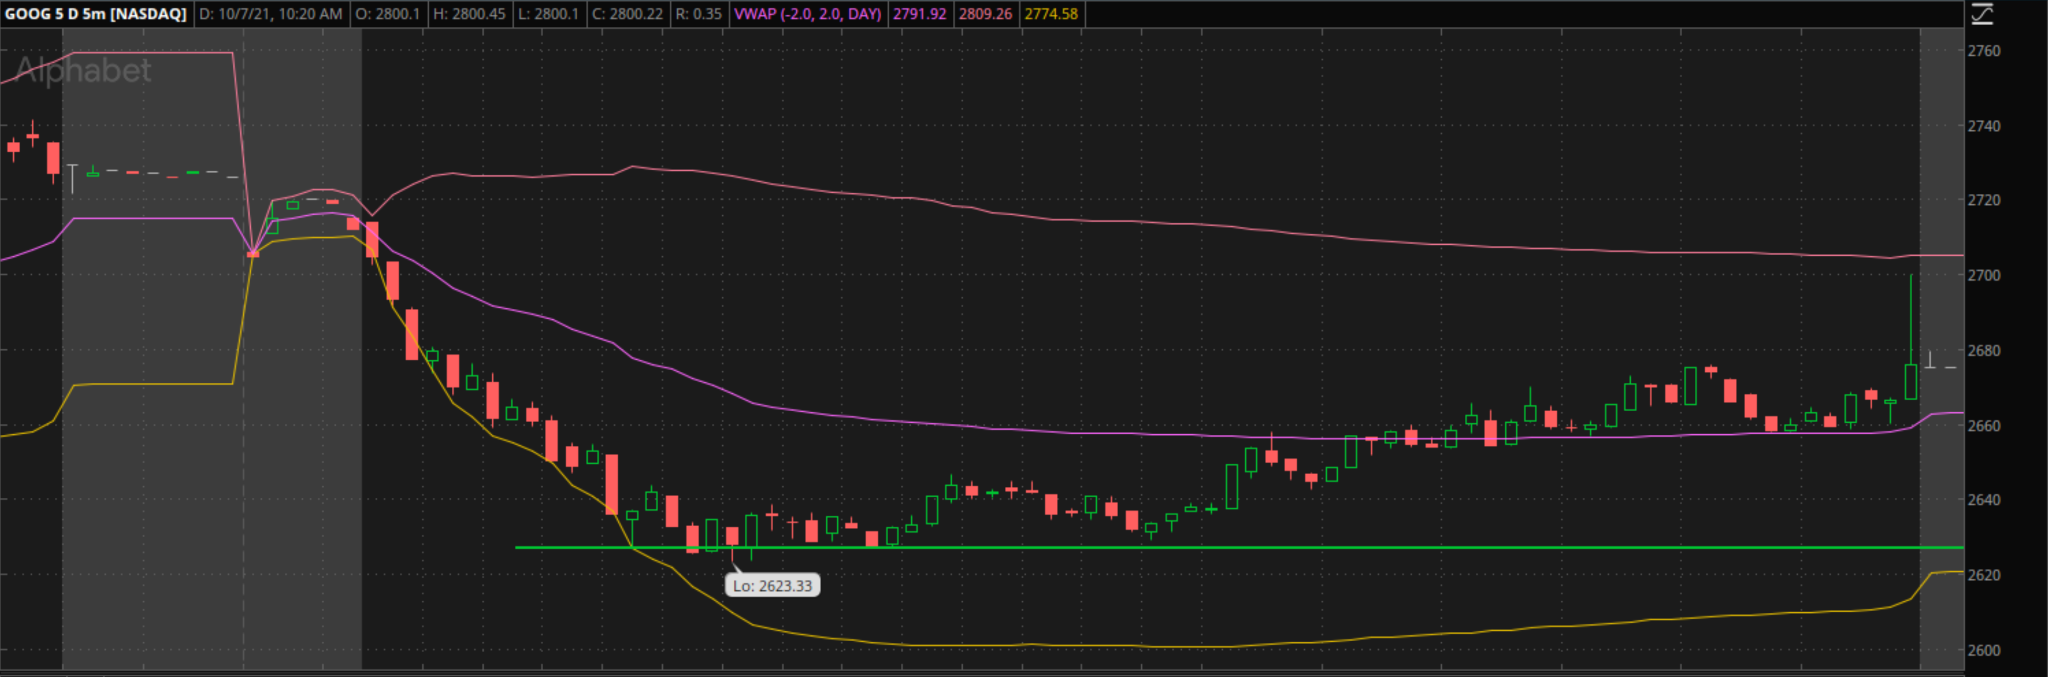This screenshot has width=2048, height=677.
Task: Click the 2720 price axis label
Action: pos(1984,200)
